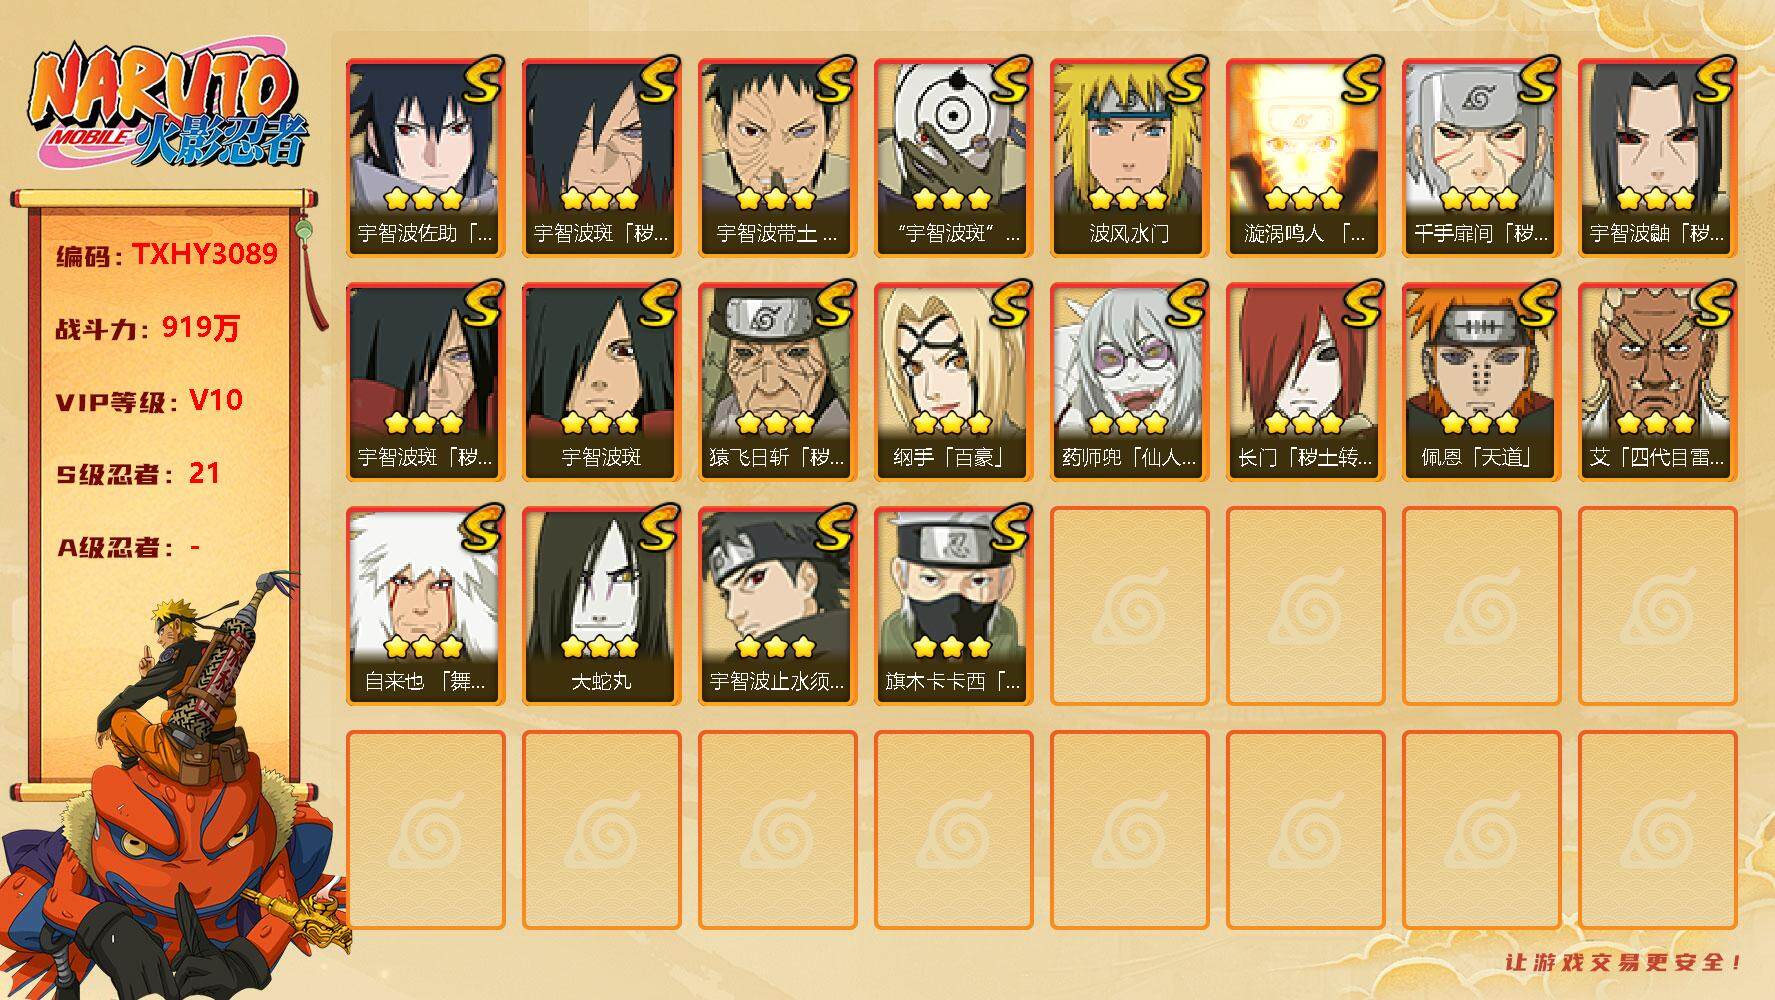The width and height of the screenshot is (1775, 1000).
Task: Open the 宇智波止水 character card
Action: pyautogui.click(x=777, y=606)
